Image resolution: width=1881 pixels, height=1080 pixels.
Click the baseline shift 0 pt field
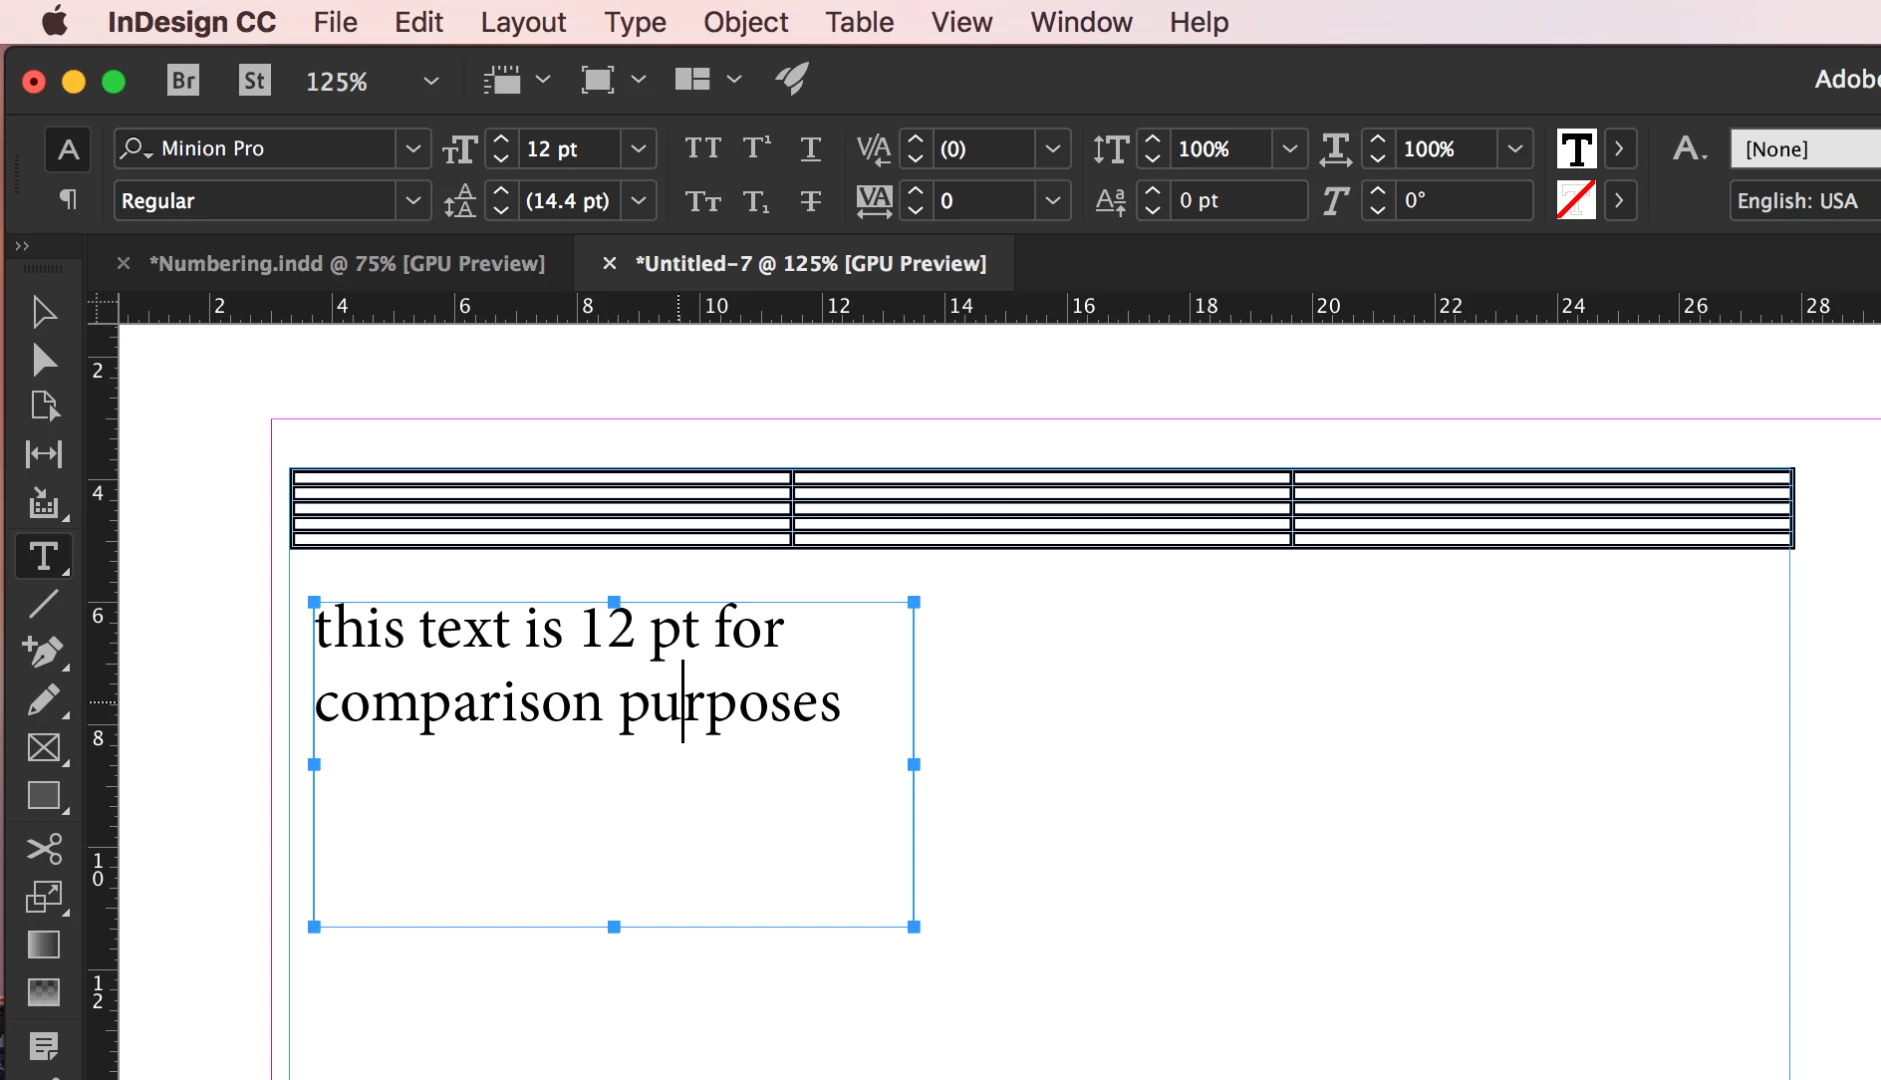click(x=1239, y=201)
